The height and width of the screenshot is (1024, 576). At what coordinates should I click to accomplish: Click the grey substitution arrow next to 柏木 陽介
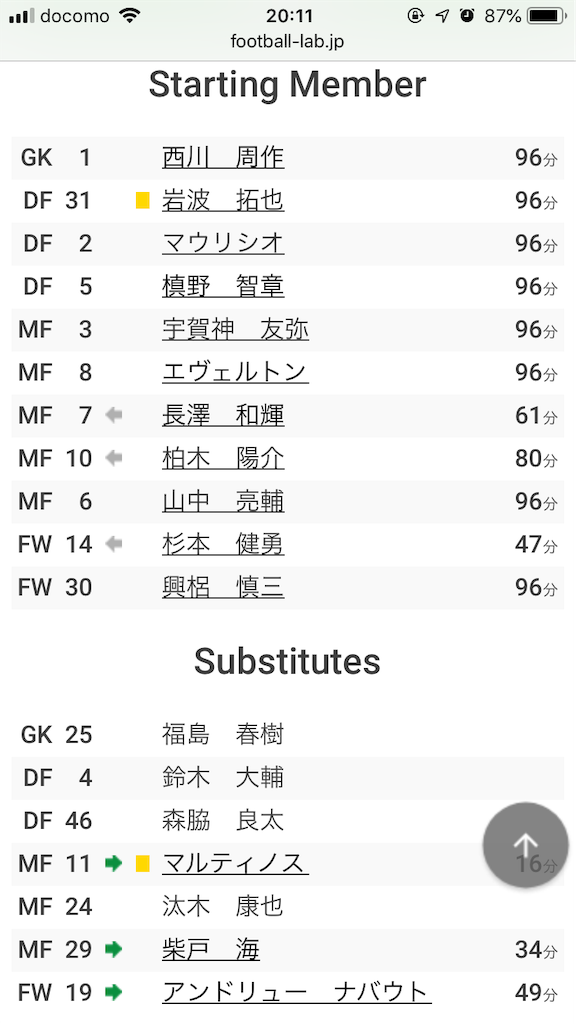[x=114, y=458]
